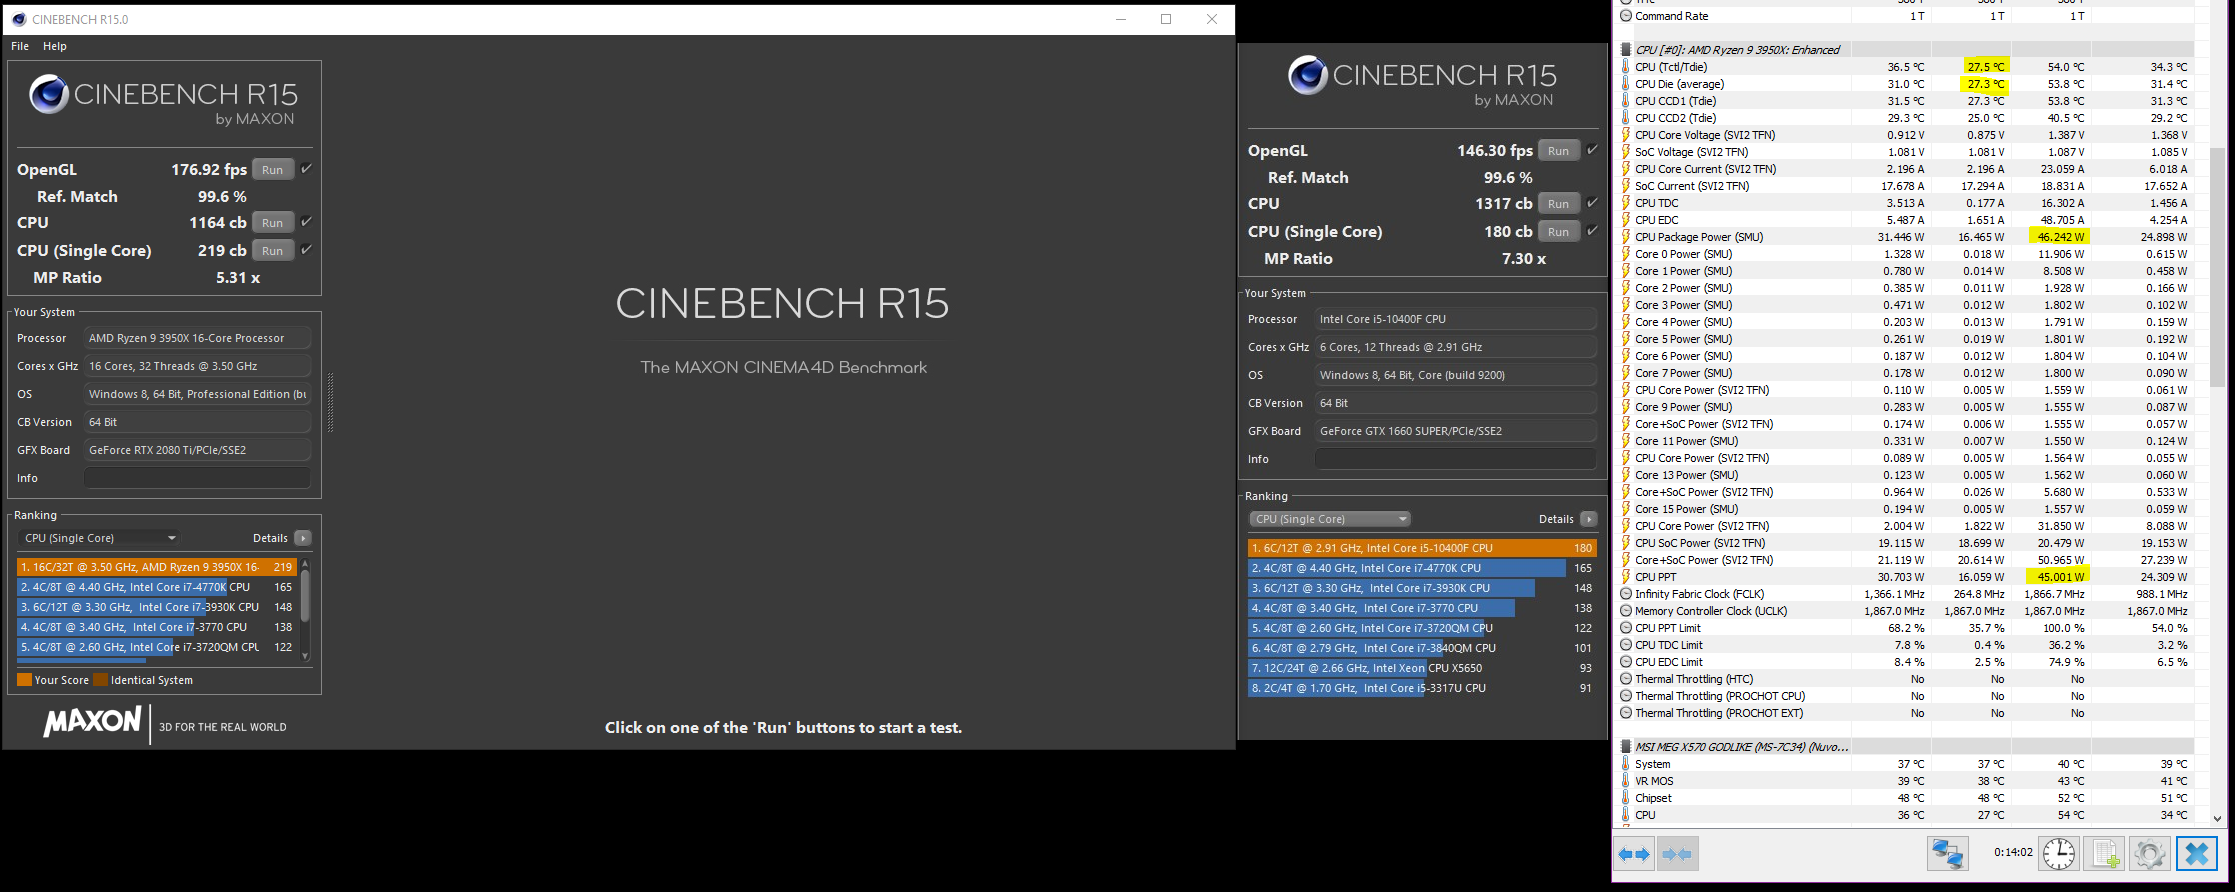
Task: Expand Details arrow in Ryzen 3950X ranking
Action: (303, 538)
